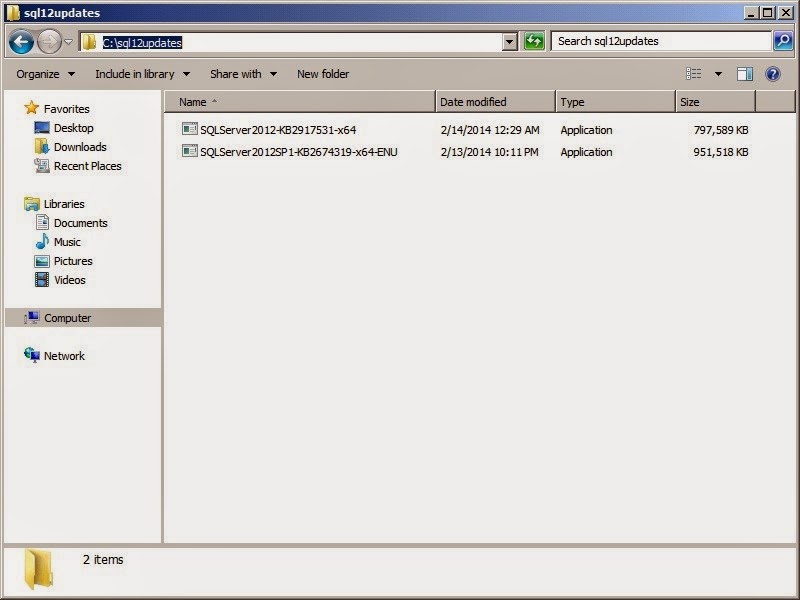This screenshot has width=800, height=600.
Task: Click the magnifier search button
Action: click(x=783, y=41)
